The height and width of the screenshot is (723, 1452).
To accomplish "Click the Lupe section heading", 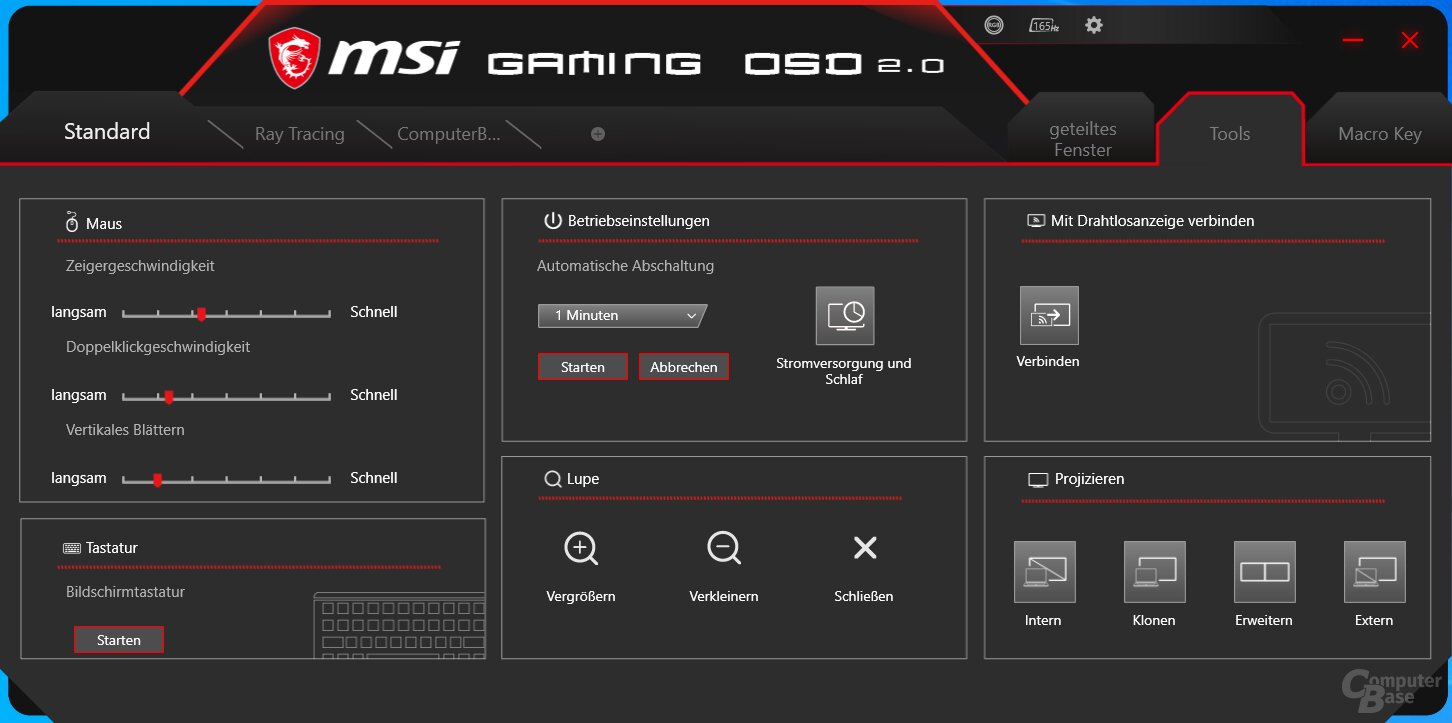I will 572,479.
